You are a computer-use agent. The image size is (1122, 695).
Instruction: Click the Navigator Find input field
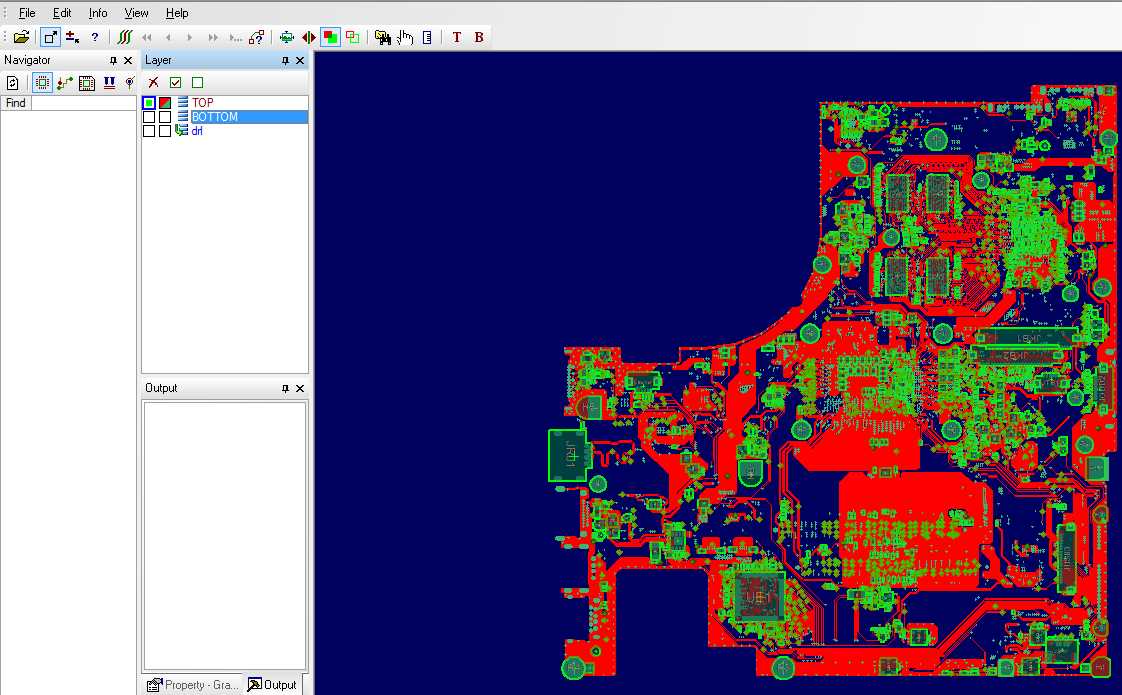click(83, 103)
